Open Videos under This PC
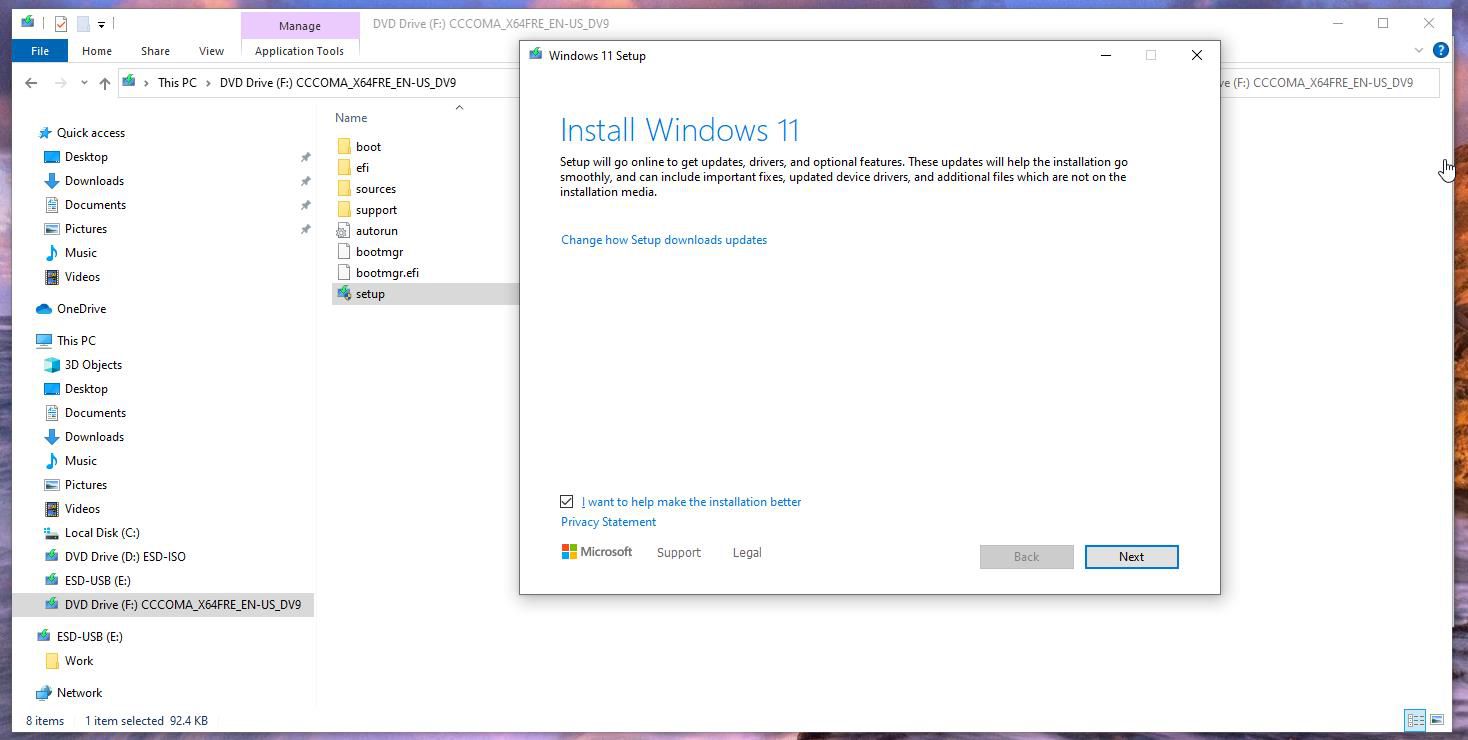Screen dimensions: 1468x740 [x=82, y=509]
